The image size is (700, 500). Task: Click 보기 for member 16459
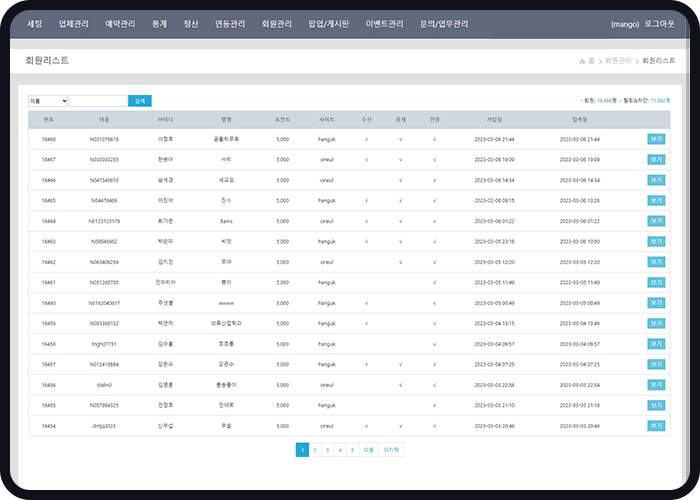[x=656, y=324]
